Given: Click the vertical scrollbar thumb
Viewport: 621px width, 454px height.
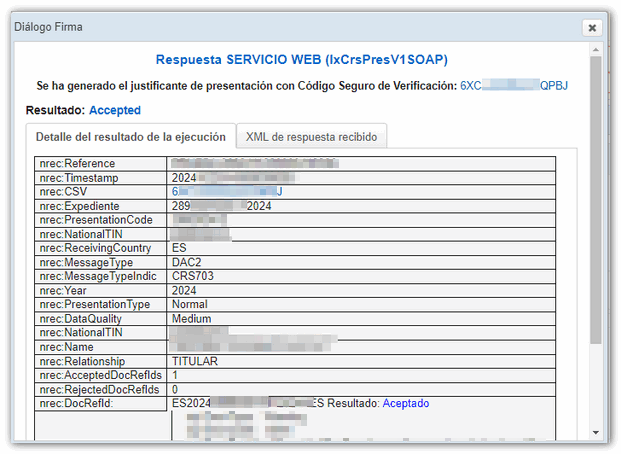Looking at the screenshot, I should (x=596, y=200).
